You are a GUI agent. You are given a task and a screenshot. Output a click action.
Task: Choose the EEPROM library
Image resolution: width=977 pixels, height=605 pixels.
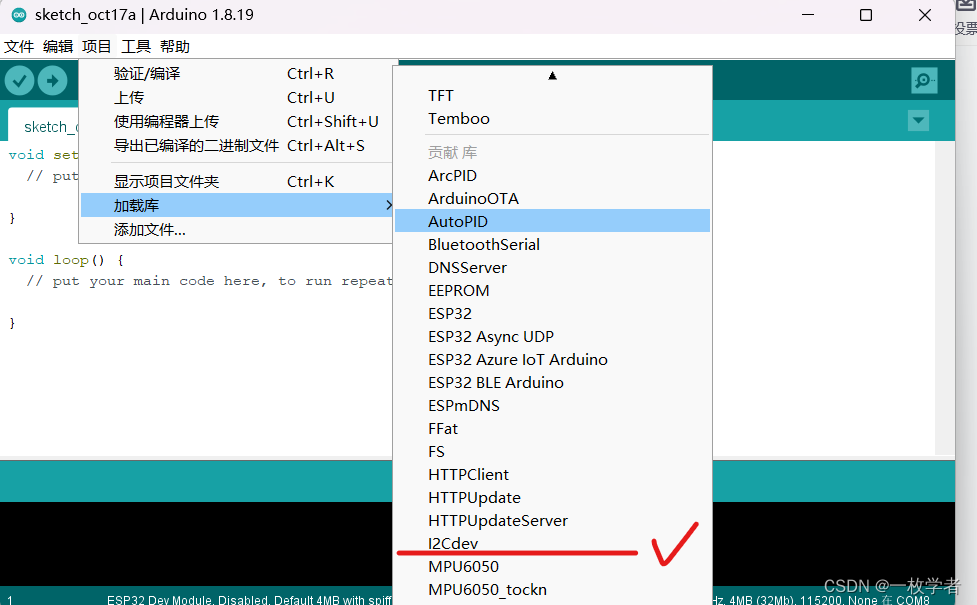point(552,290)
